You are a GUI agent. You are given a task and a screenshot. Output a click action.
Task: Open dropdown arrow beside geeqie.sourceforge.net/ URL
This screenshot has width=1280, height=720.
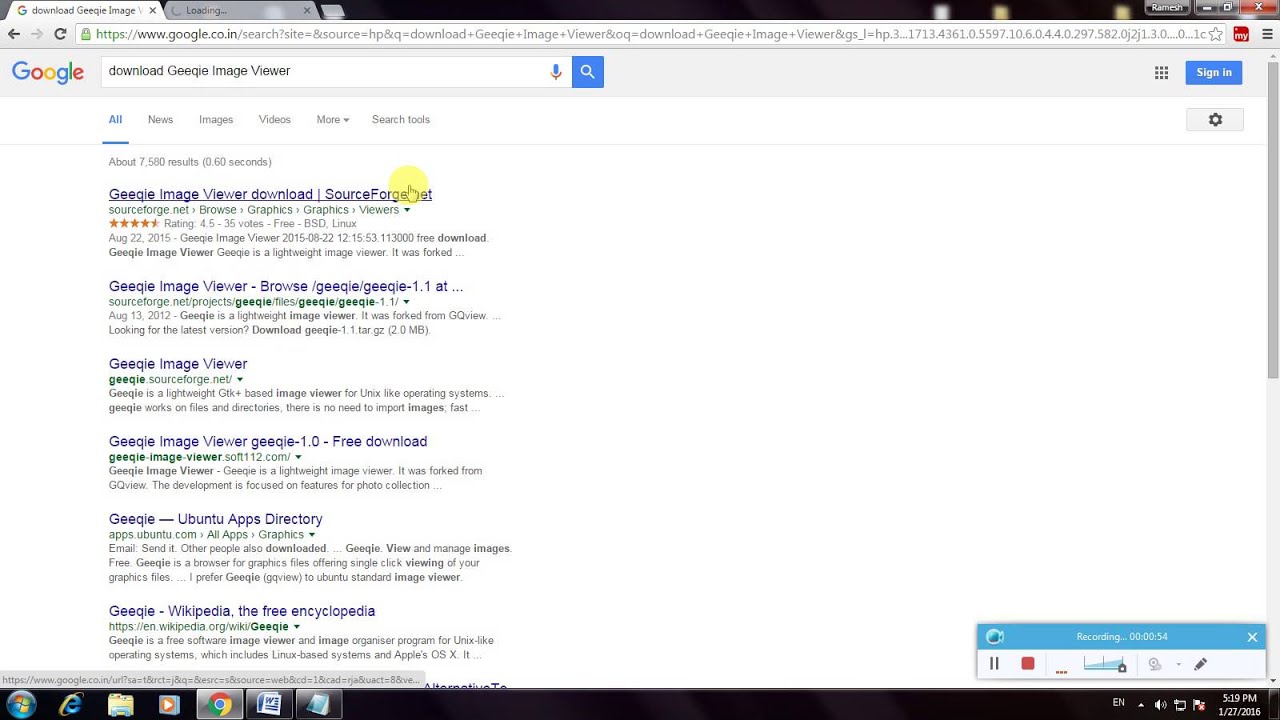[240, 380]
